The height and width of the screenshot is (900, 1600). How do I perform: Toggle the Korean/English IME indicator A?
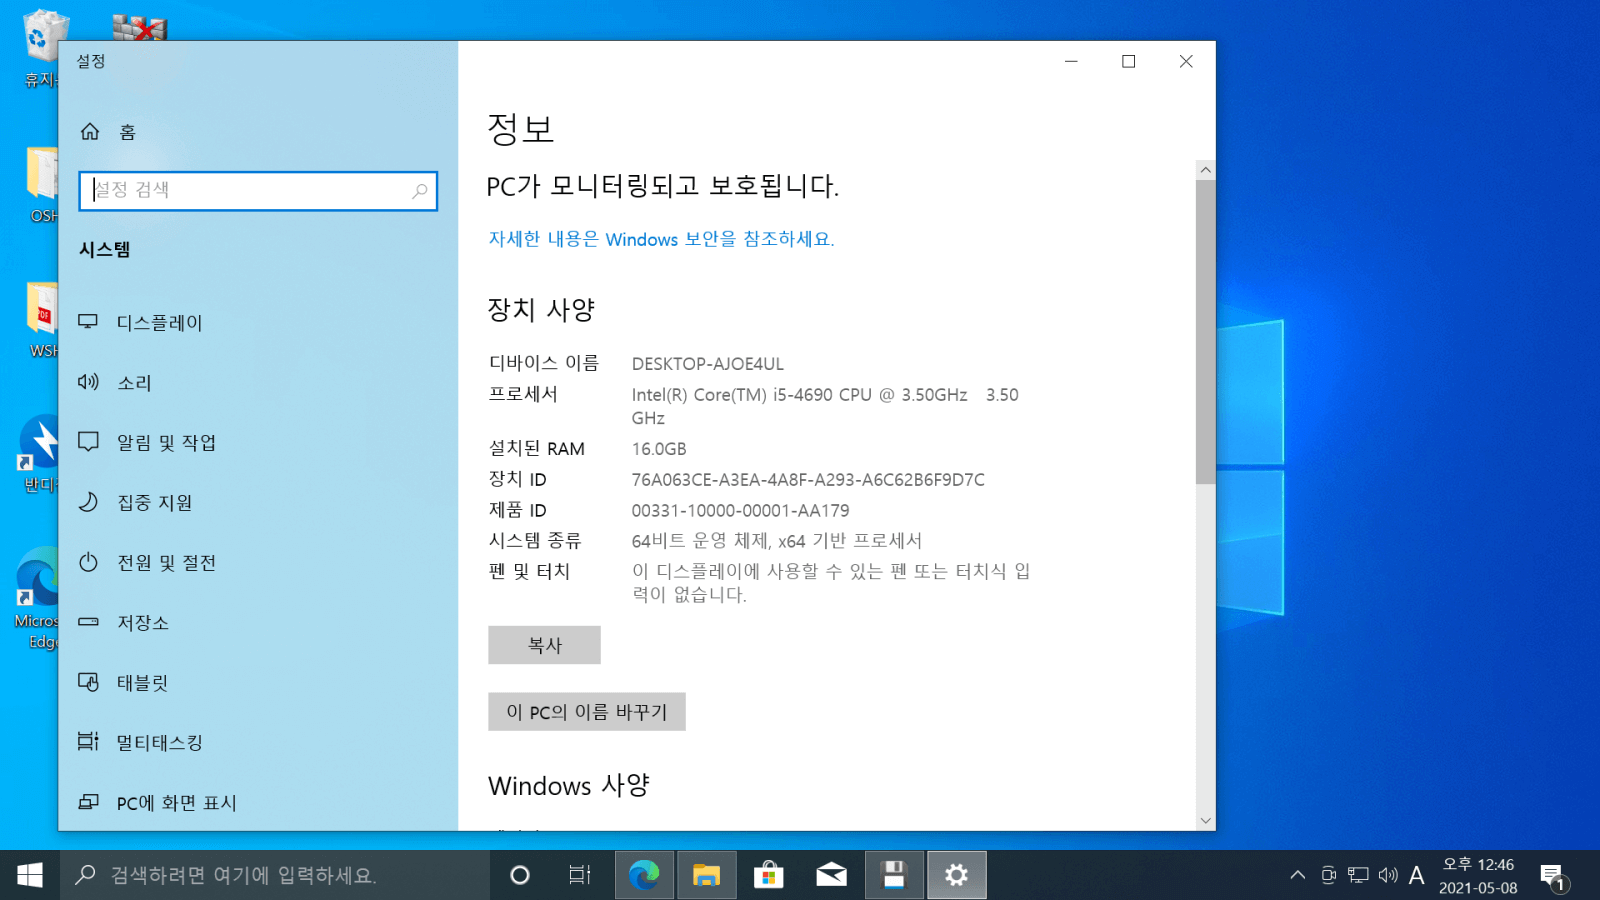point(1416,875)
